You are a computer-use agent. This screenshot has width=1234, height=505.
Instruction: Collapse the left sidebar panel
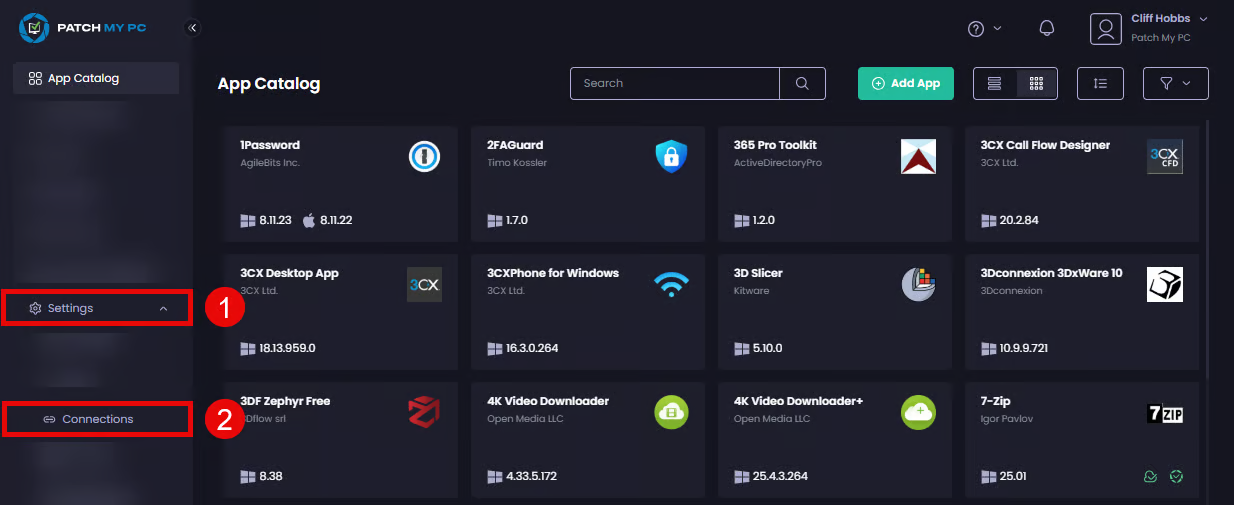(x=192, y=28)
